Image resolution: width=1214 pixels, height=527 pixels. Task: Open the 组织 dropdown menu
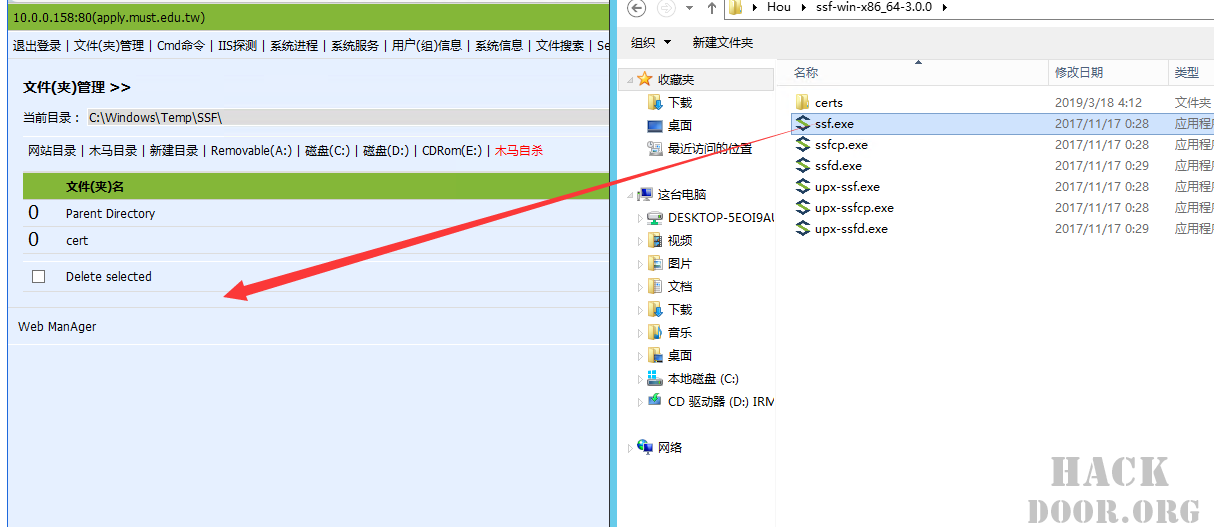click(x=651, y=43)
